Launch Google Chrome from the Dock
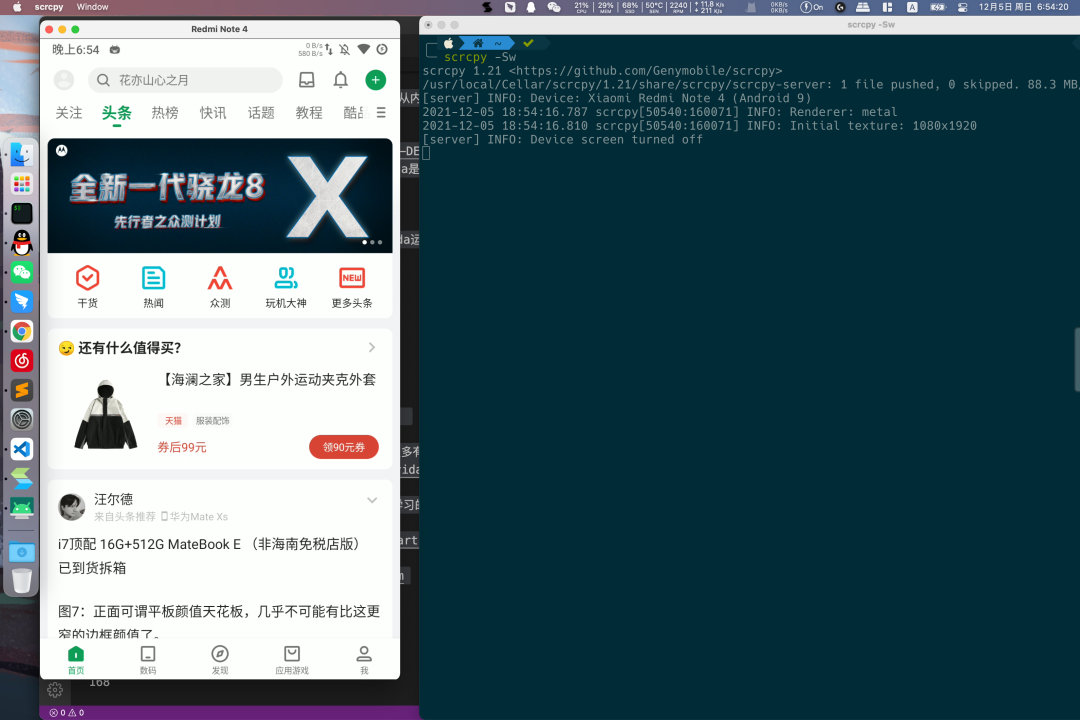Screen dimensions: 1080x720 coord(21,331)
